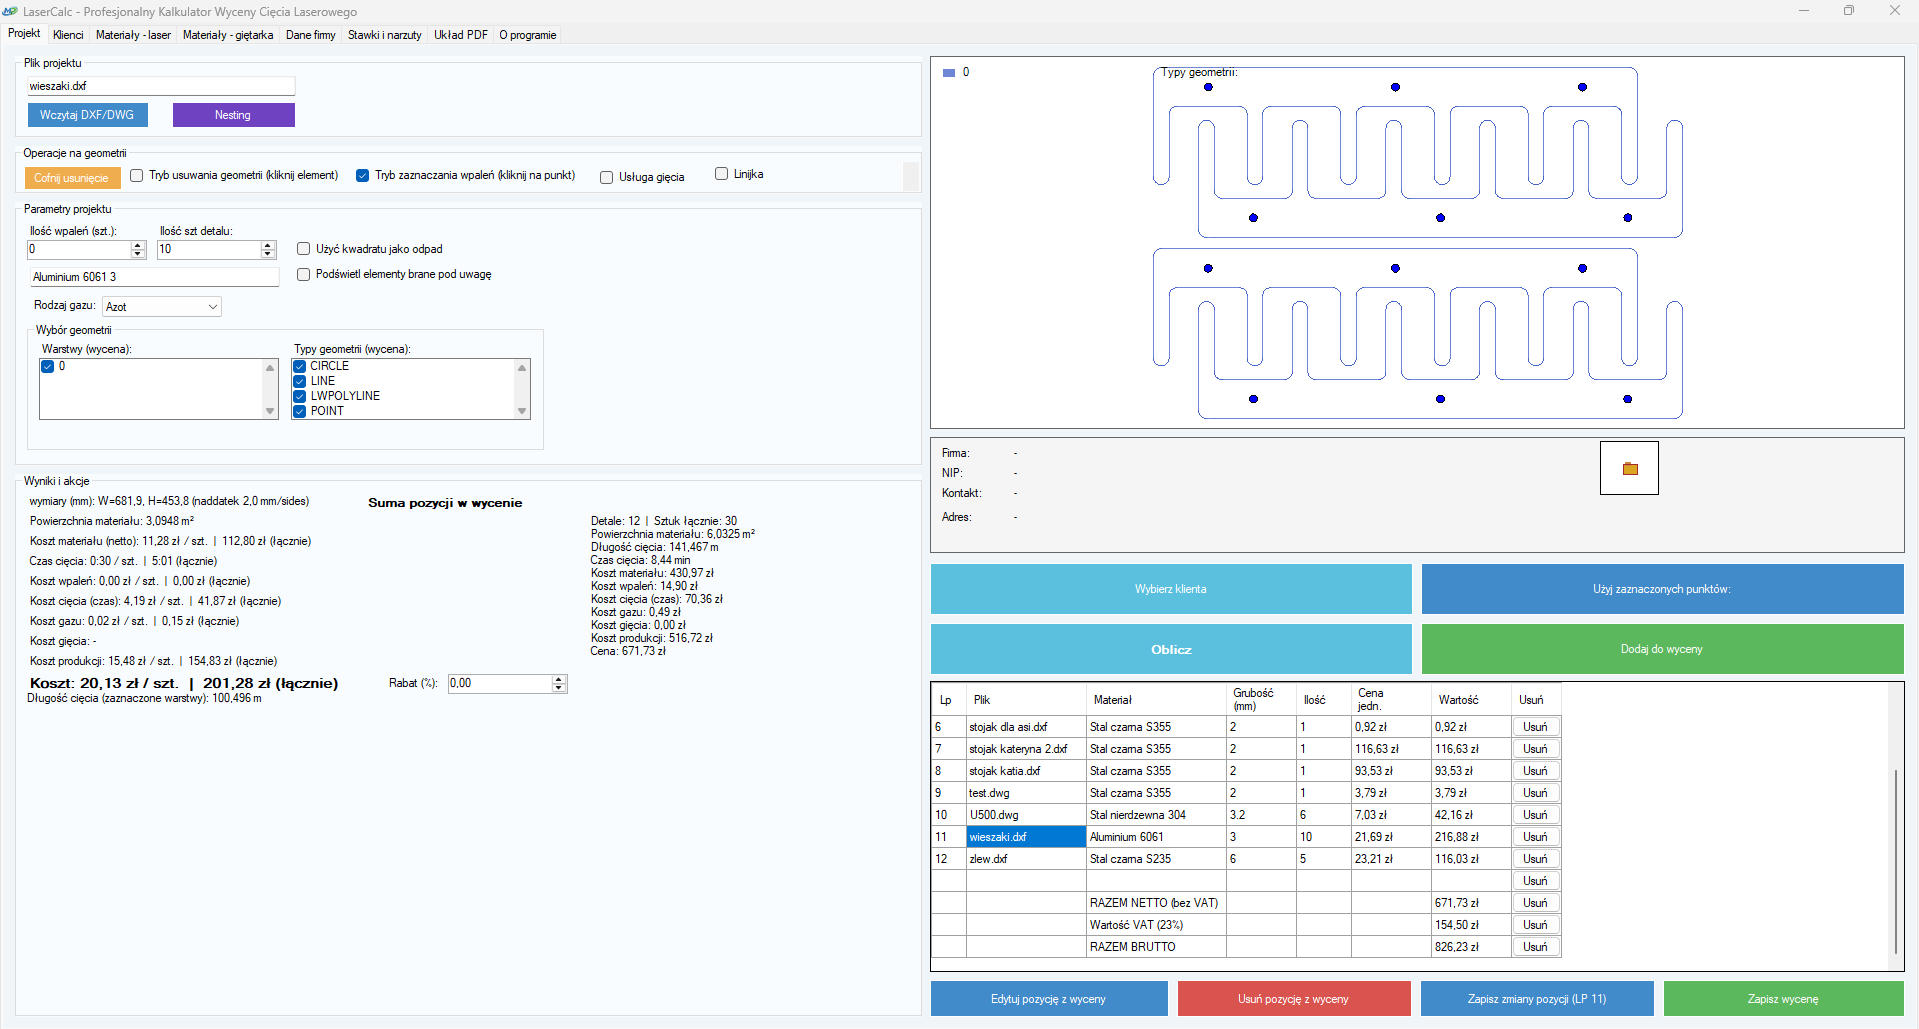1919x1029 pixels.
Task: Toggle Usługa gięcia checkbox
Action: [x=606, y=178]
